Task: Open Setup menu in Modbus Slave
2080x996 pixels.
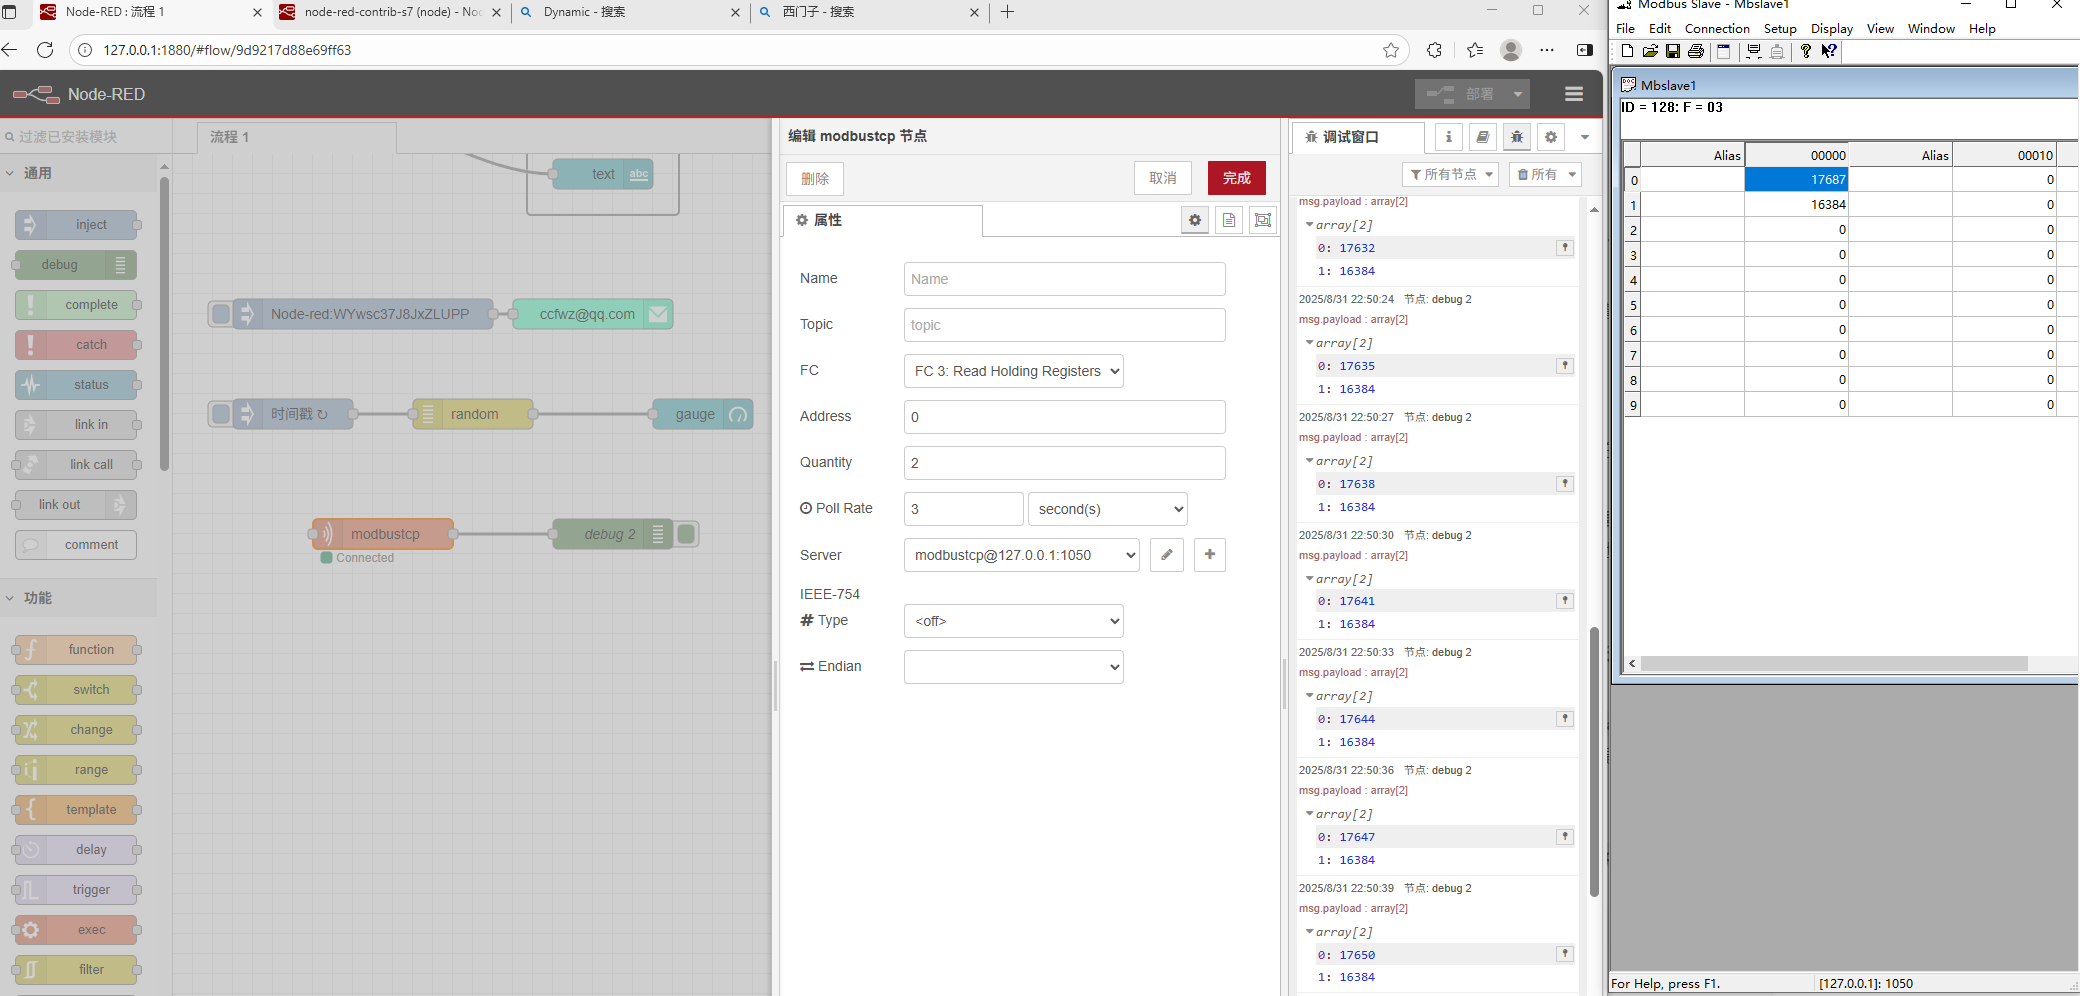Action: coord(1780,28)
